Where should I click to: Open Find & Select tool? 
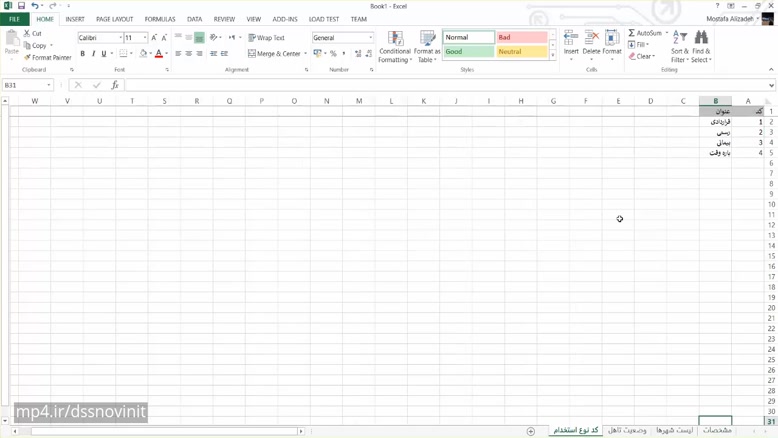701,47
